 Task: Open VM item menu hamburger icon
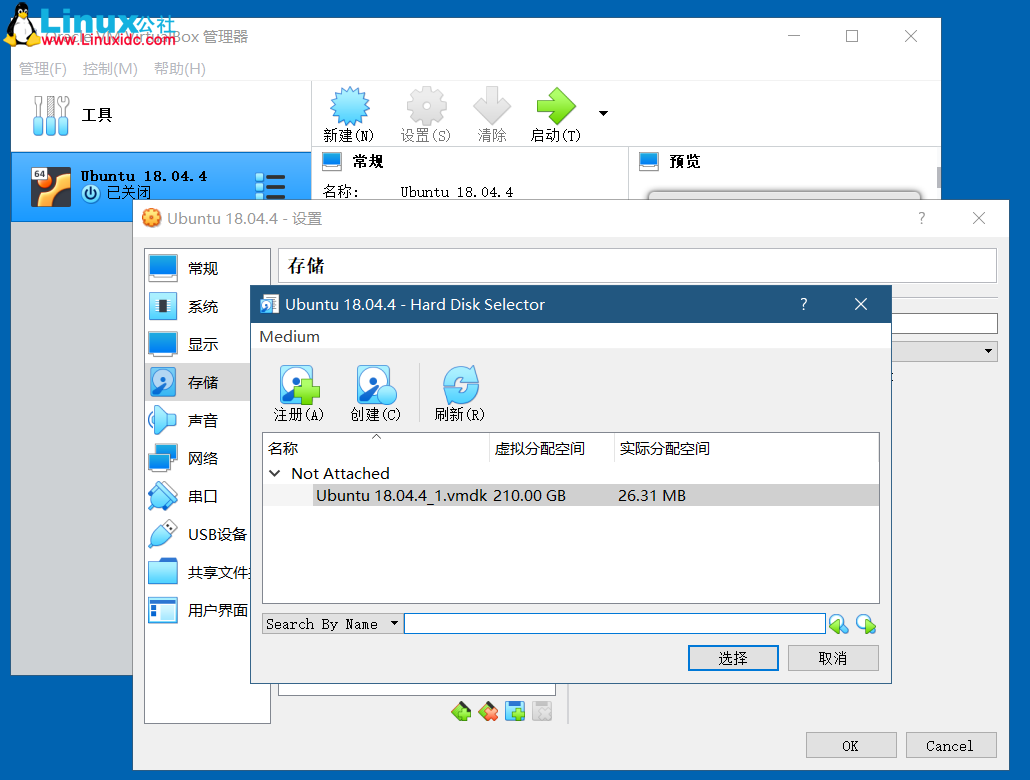tap(270, 187)
